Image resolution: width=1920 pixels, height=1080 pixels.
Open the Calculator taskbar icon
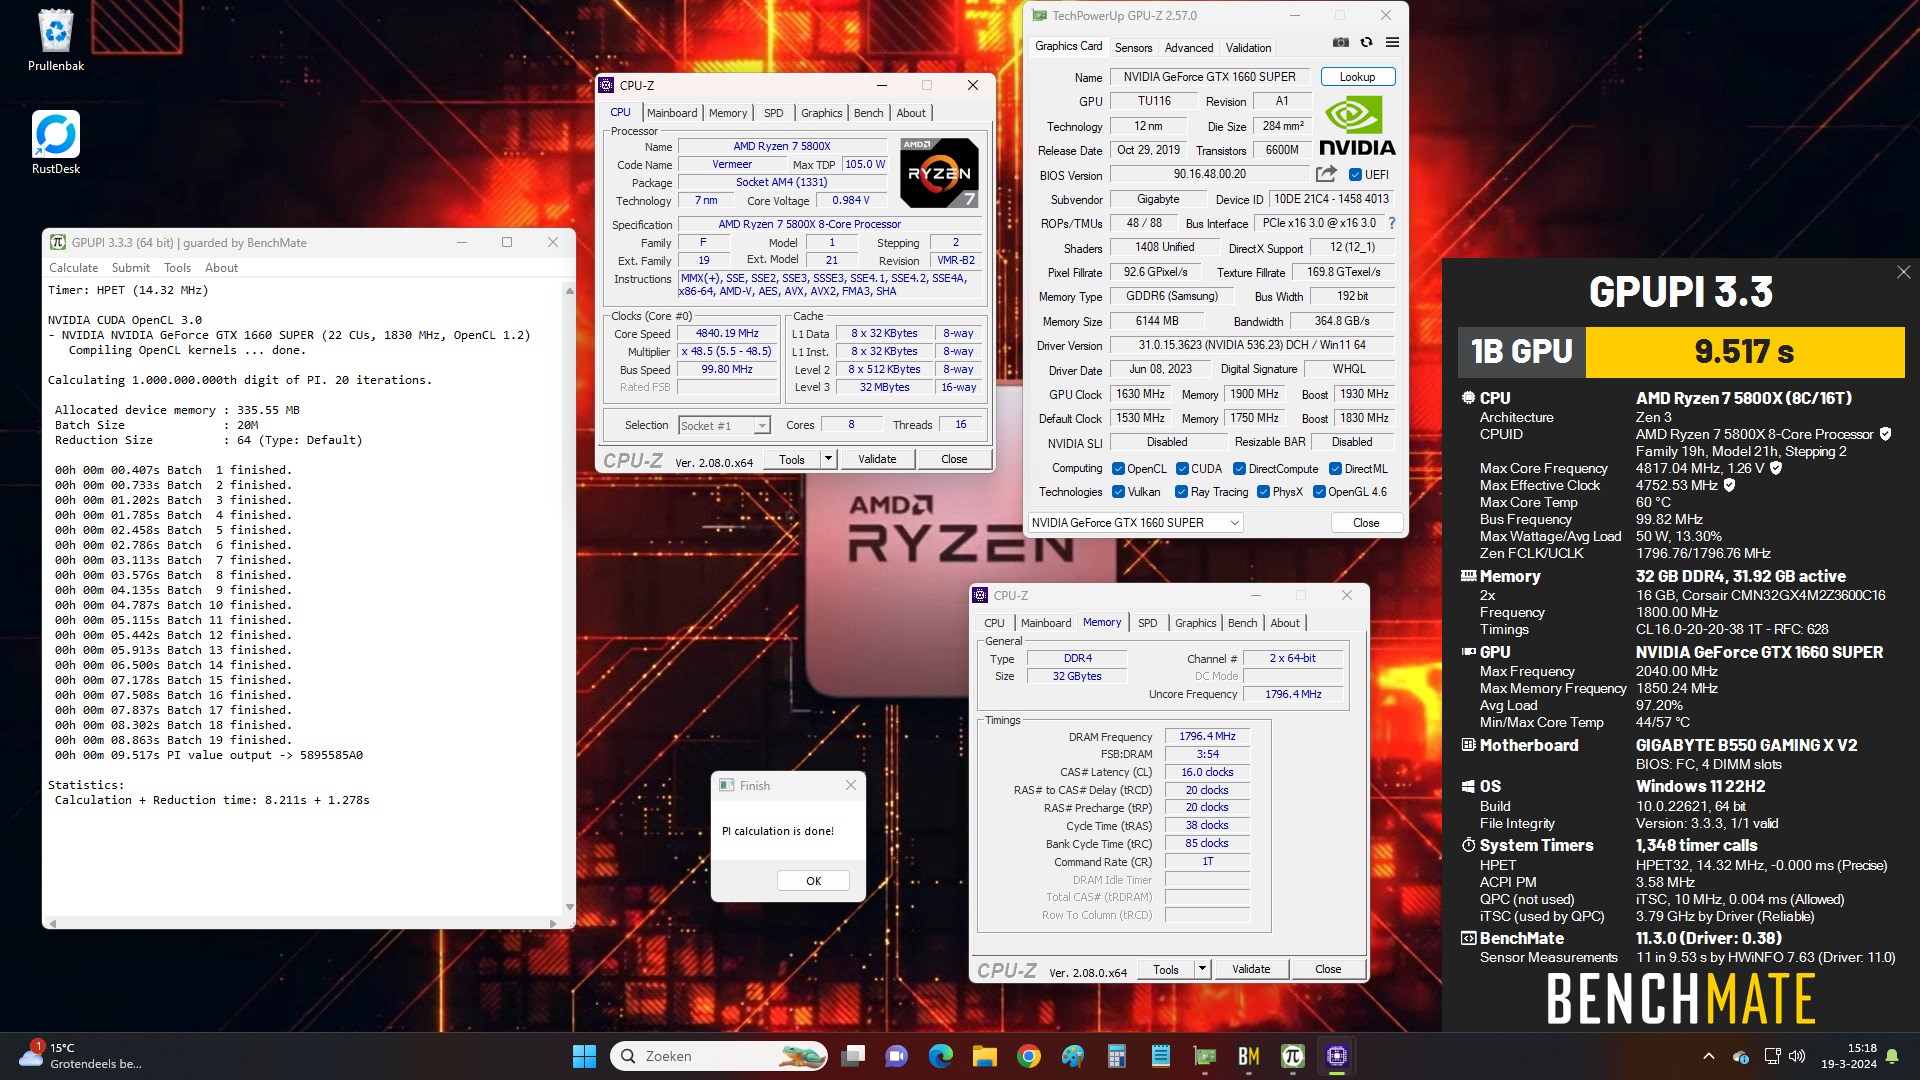(x=1117, y=1056)
